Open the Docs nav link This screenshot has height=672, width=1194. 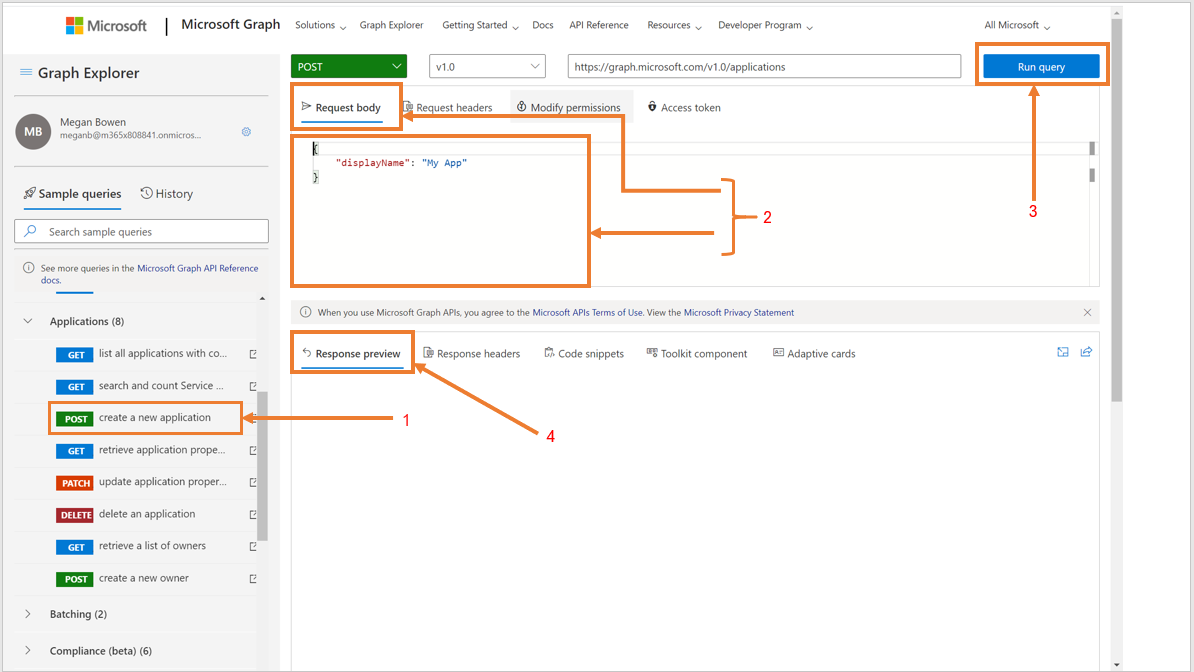543,25
